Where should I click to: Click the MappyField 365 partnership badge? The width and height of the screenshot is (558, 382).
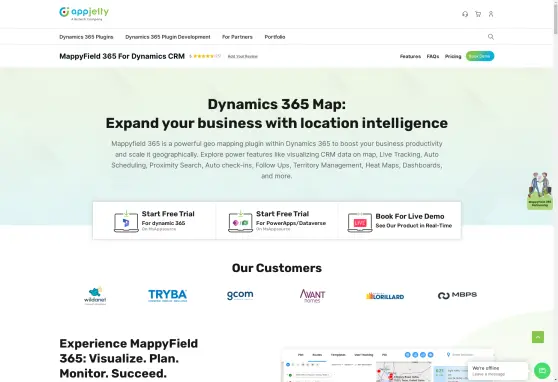click(x=540, y=191)
